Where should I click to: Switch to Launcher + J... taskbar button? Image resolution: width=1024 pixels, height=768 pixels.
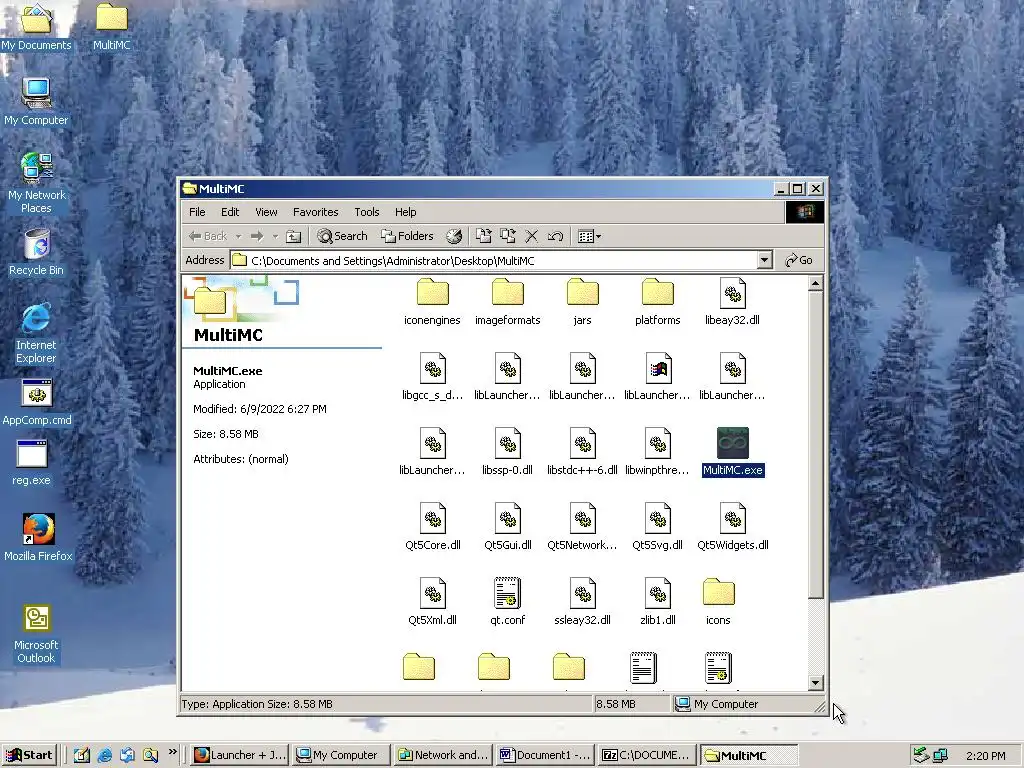coord(240,755)
